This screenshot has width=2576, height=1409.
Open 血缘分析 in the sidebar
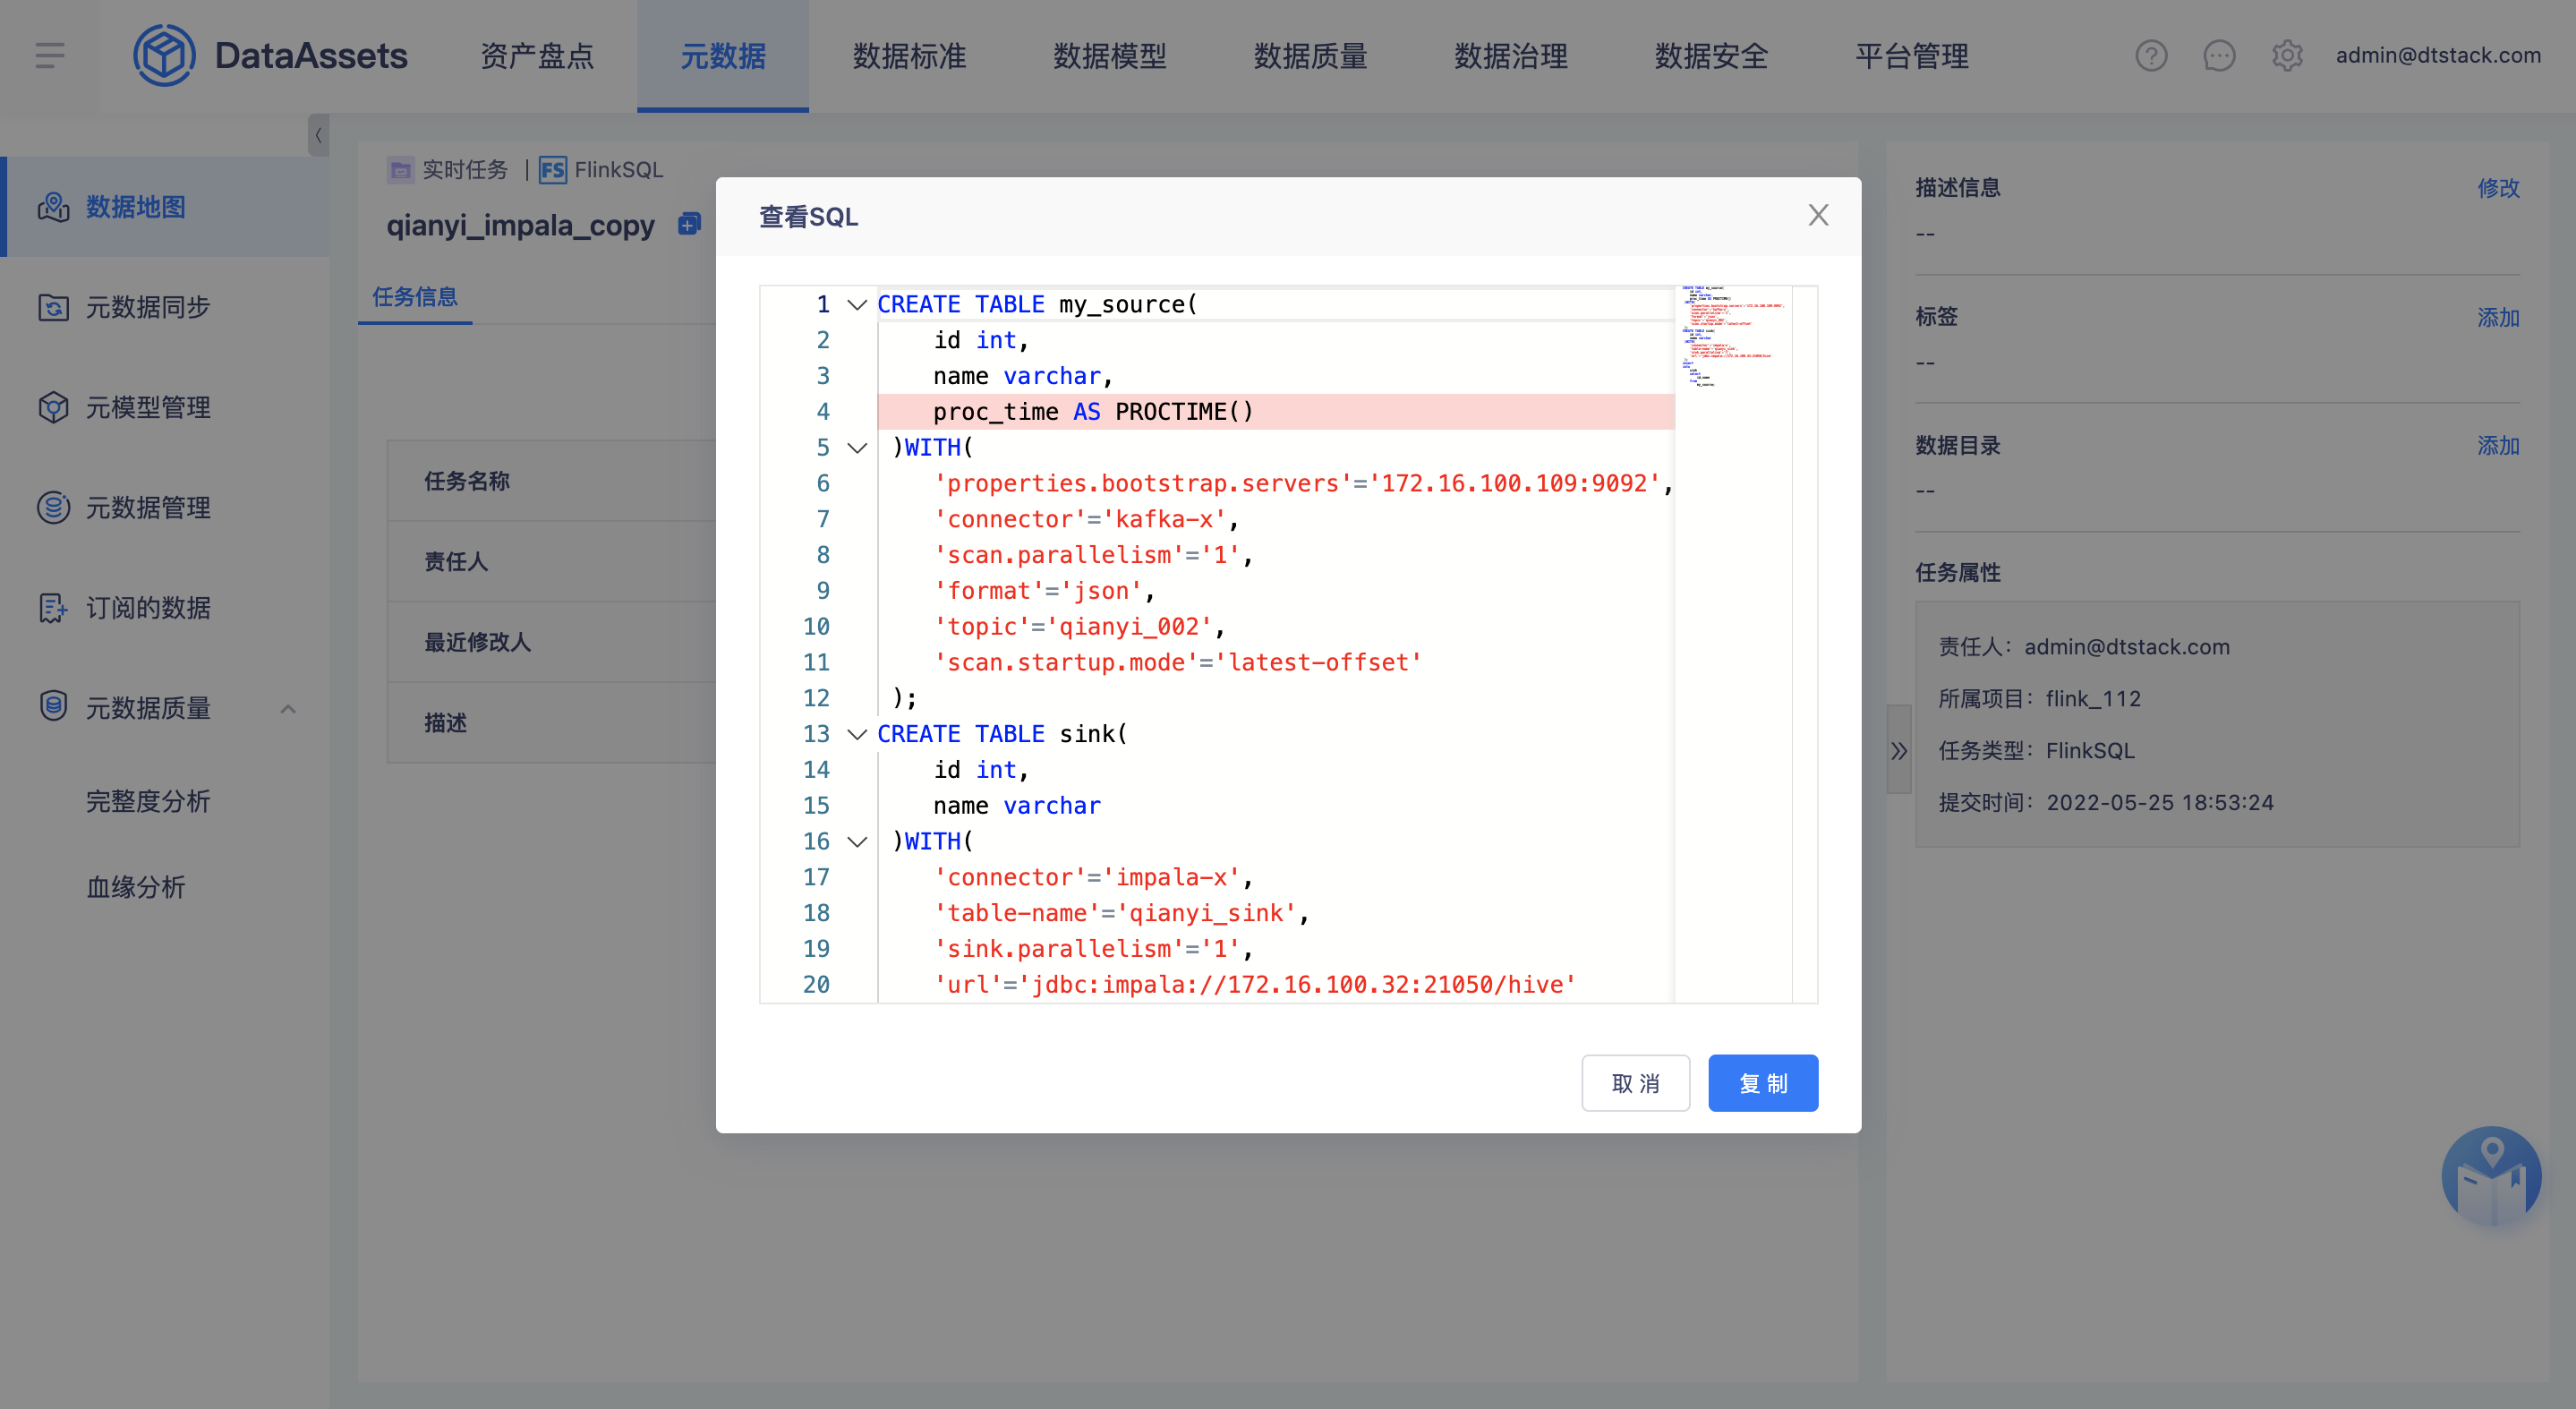point(136,887)
